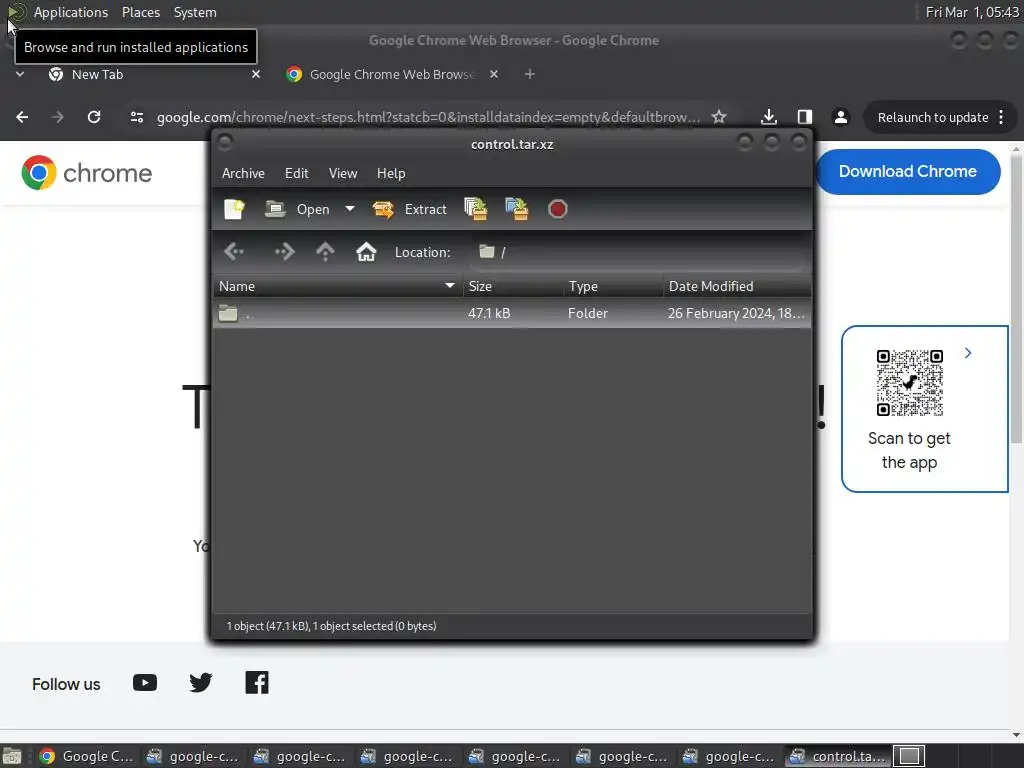Viewport: 1024px width, 768px height.
Task: Create new archive icon in toolbar
Action: 234,209
